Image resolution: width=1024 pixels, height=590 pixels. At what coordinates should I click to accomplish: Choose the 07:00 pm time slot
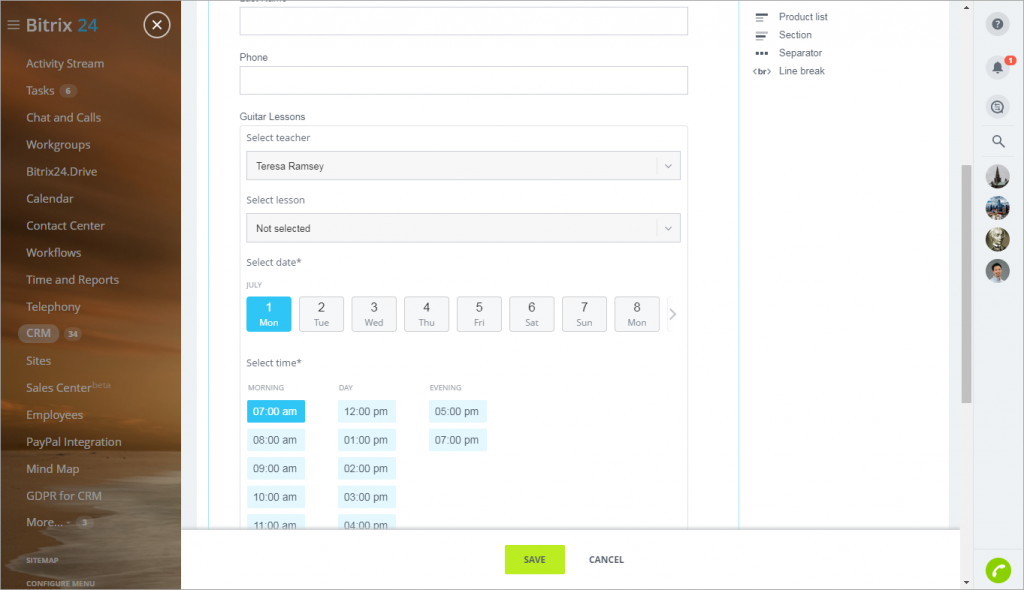click(x=457, y=440)
